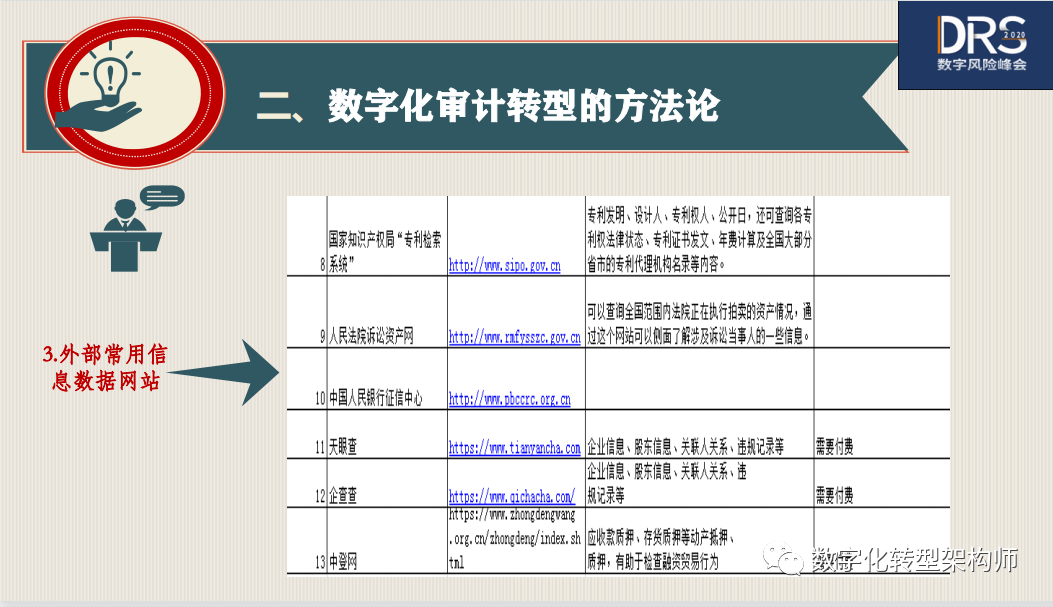Viewport: 1053px width, 607px height.
Task: Click the 数字风险峰会 caption under DRS logo
Action: click(x=982, y=64)
